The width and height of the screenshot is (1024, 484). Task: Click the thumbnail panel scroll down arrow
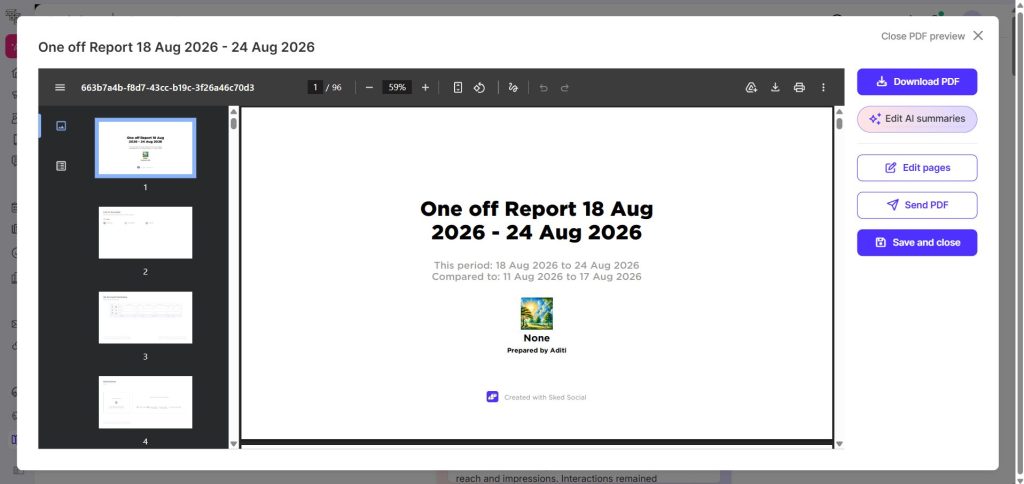point(234,444)
